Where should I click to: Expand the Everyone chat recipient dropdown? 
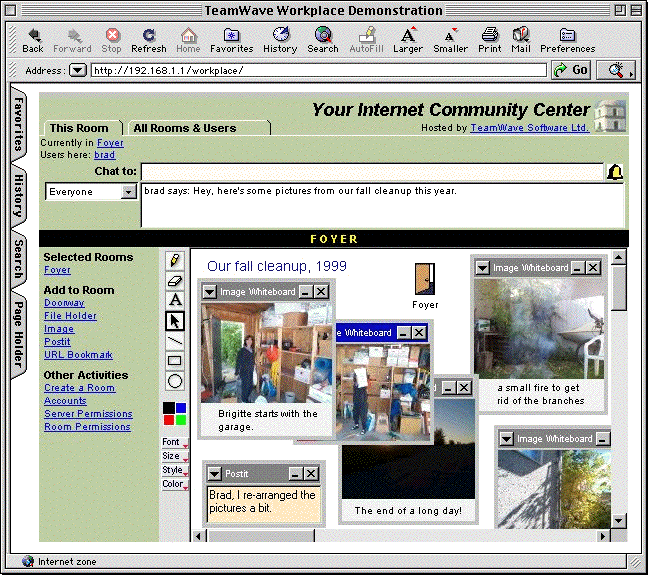pos(128,192)
